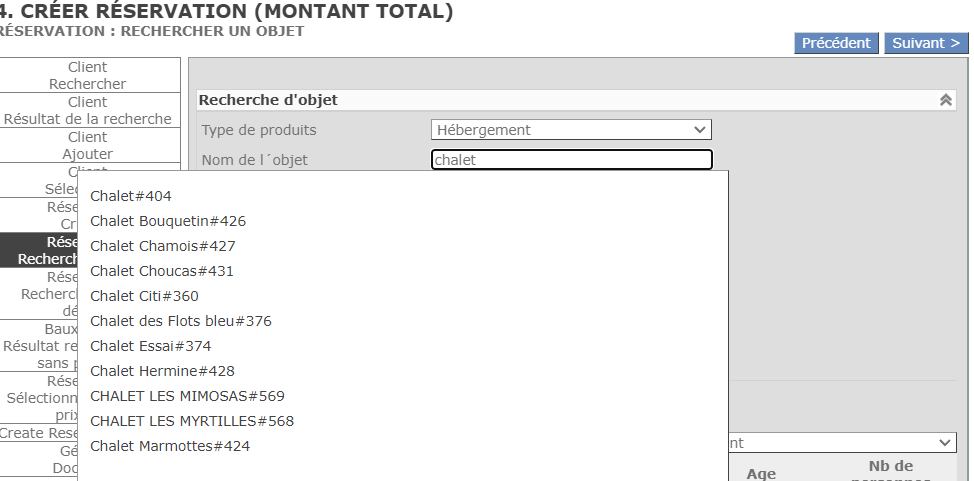Choose Chalet Bouquetin#426 suggestion

point(168,221)
